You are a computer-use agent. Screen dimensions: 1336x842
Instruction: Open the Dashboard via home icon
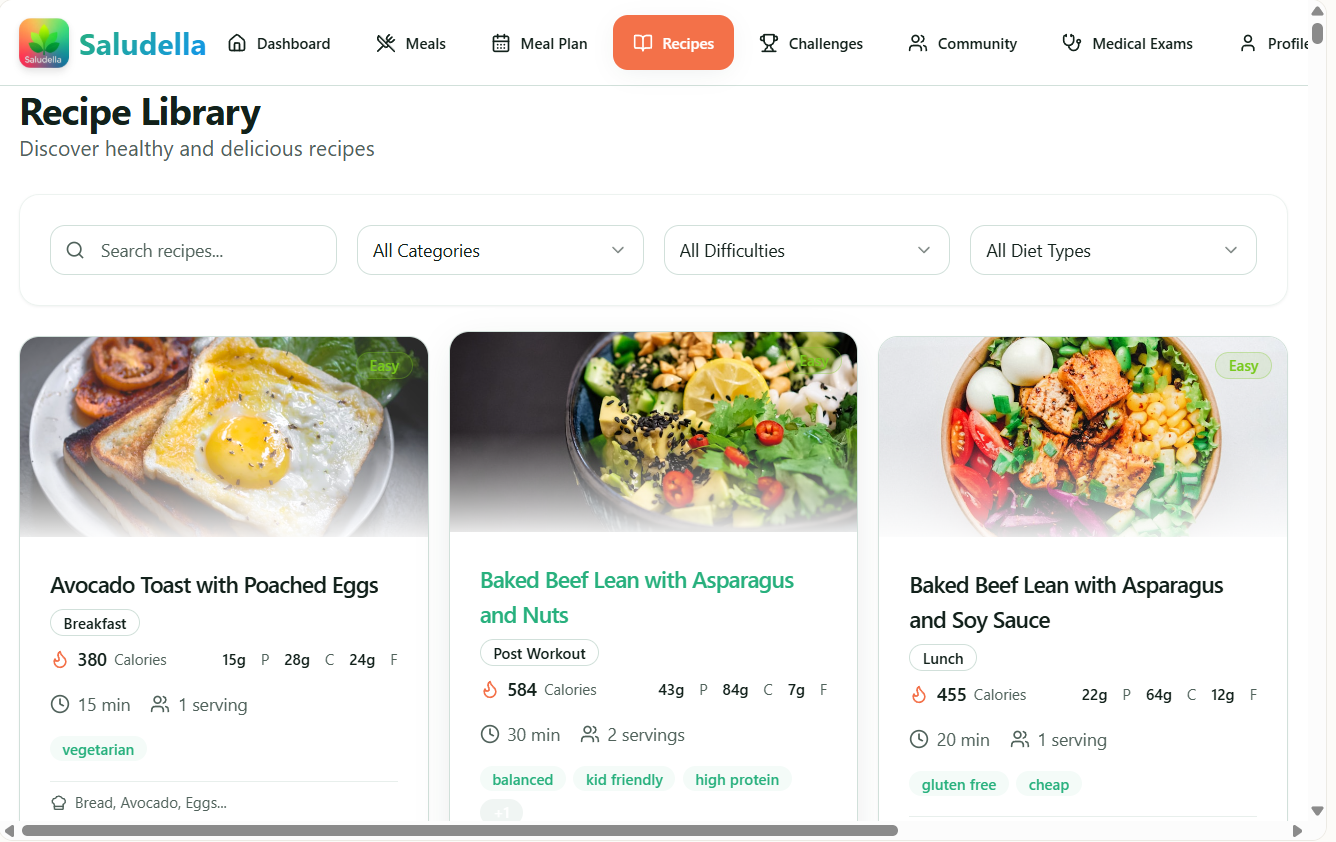pyautogui.click(x=236, y=43)
